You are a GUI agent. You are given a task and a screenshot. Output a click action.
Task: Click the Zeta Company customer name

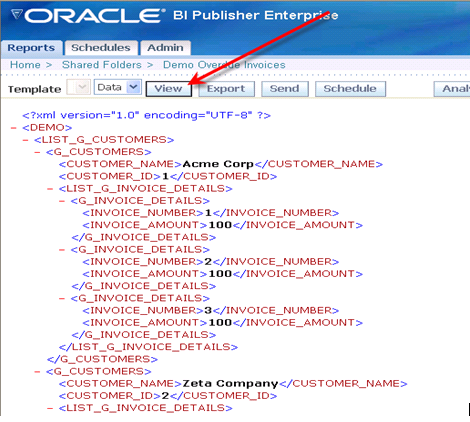tap(230, 384)
